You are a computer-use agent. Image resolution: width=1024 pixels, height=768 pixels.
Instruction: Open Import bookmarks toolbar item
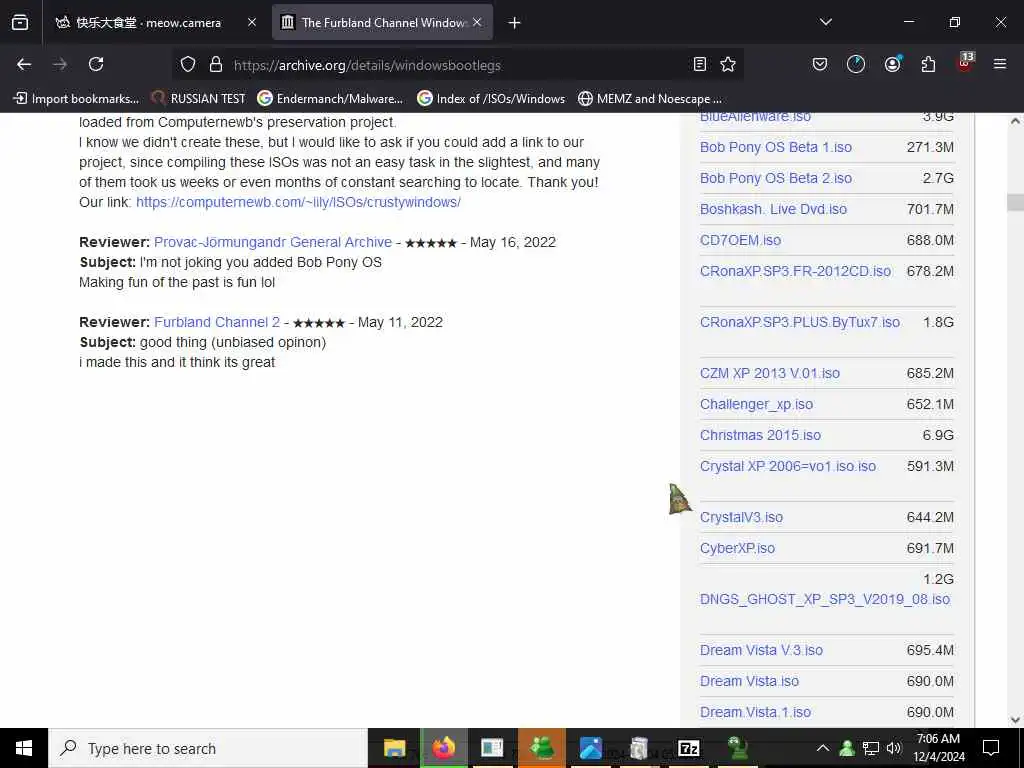coord(76,99)
